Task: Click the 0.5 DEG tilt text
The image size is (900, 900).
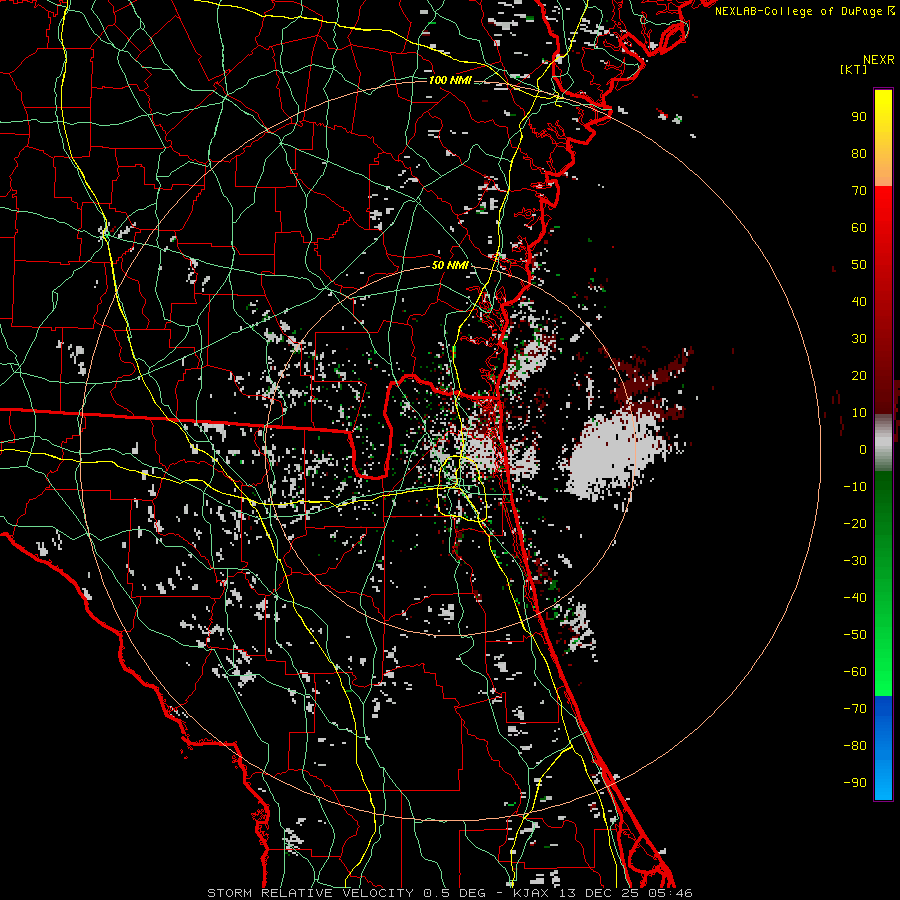Action: [454, 893]
